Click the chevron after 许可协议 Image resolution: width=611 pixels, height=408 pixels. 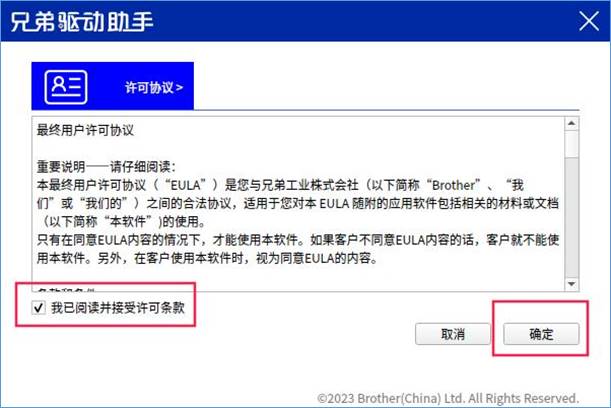pos(179,88)
